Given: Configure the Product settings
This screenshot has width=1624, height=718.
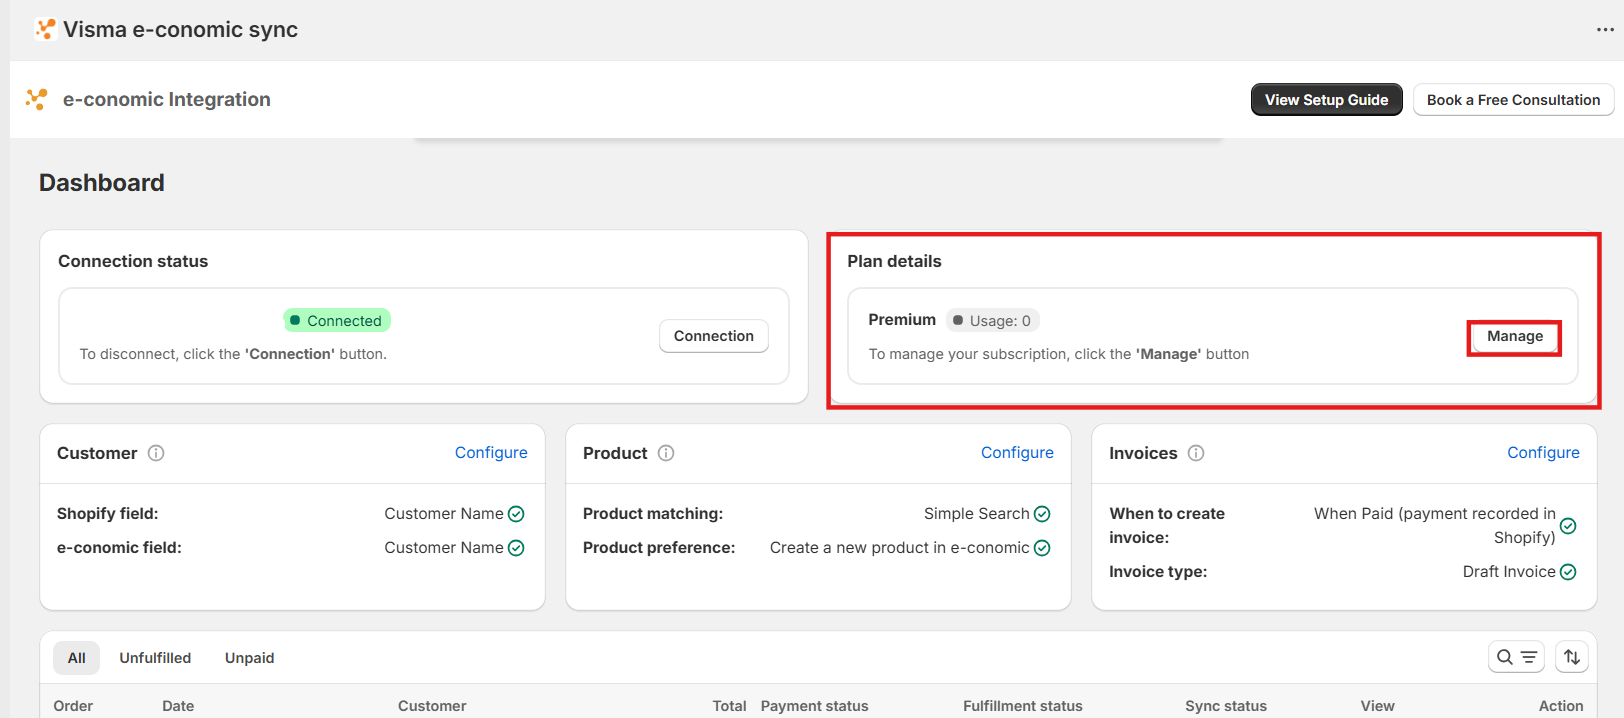Looking at the screenshot, I should coord(1017,453).
